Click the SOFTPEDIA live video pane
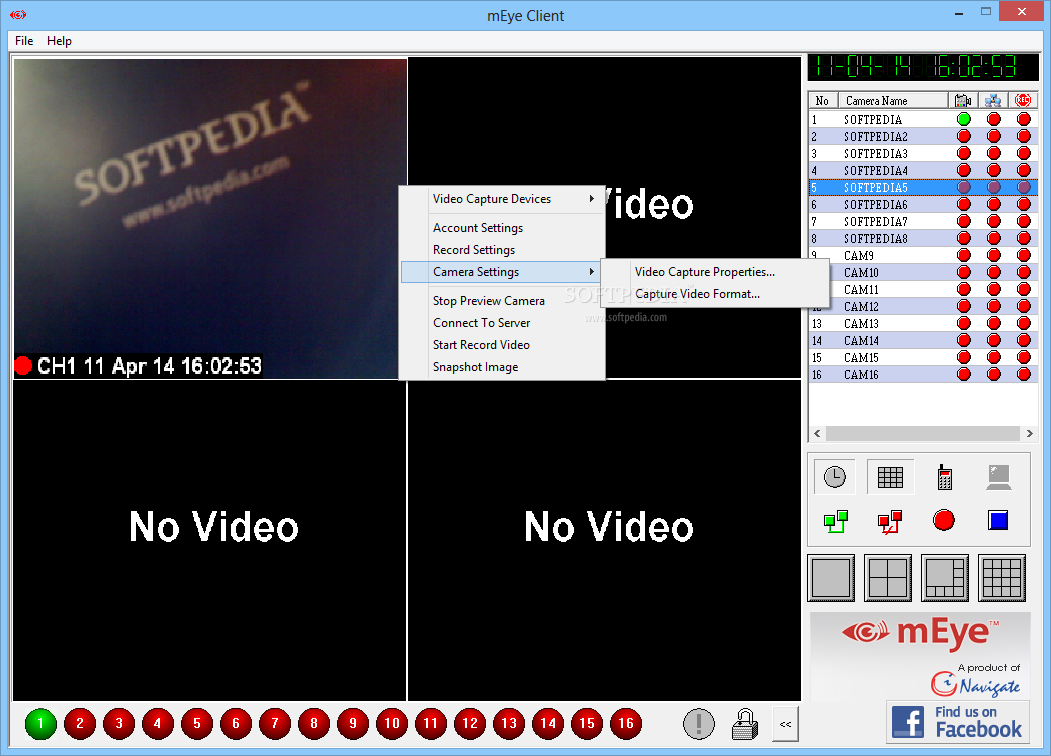1051x756 pixels. [x=210, y=218]
